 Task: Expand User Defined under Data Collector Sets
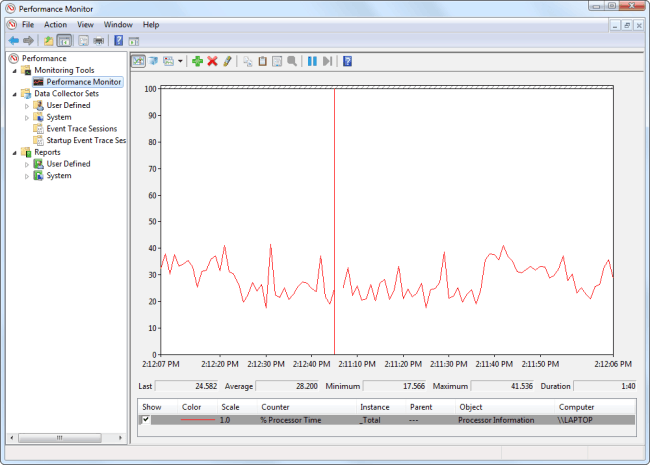coord(27,105)
